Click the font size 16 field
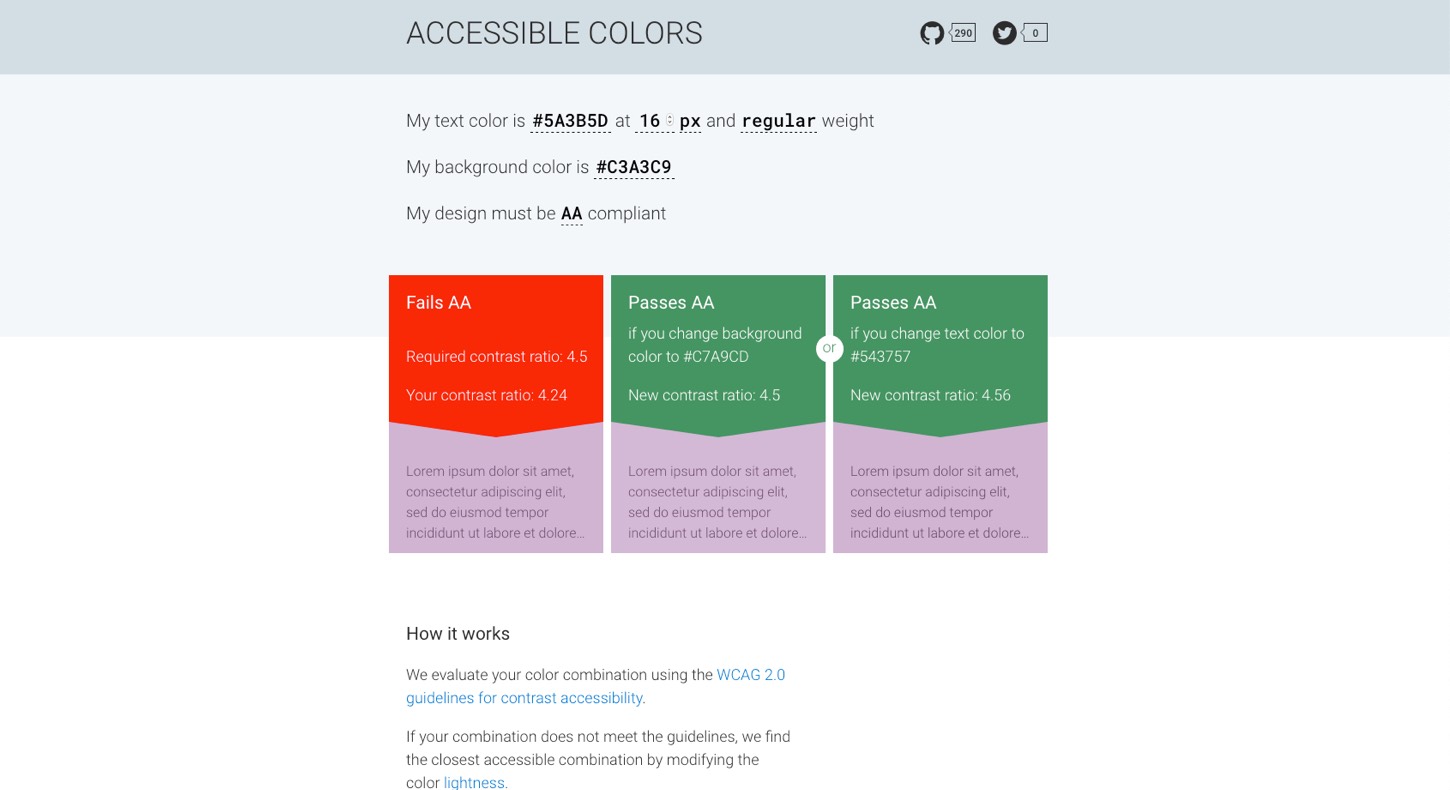 (x=648, y=121)
